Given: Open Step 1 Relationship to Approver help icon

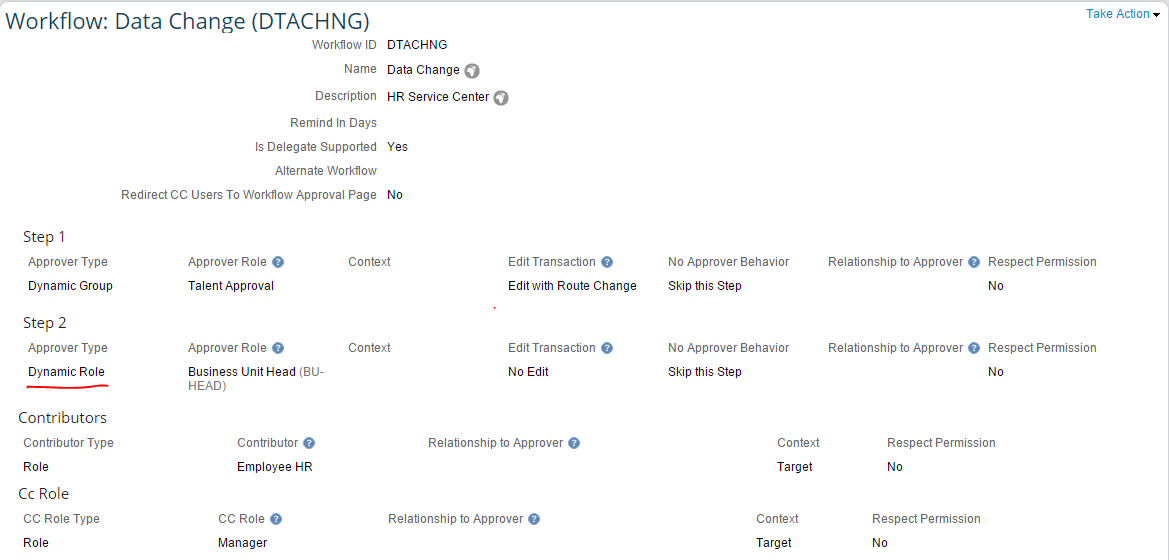Looking at the screenshot, I should pos(974,262).
